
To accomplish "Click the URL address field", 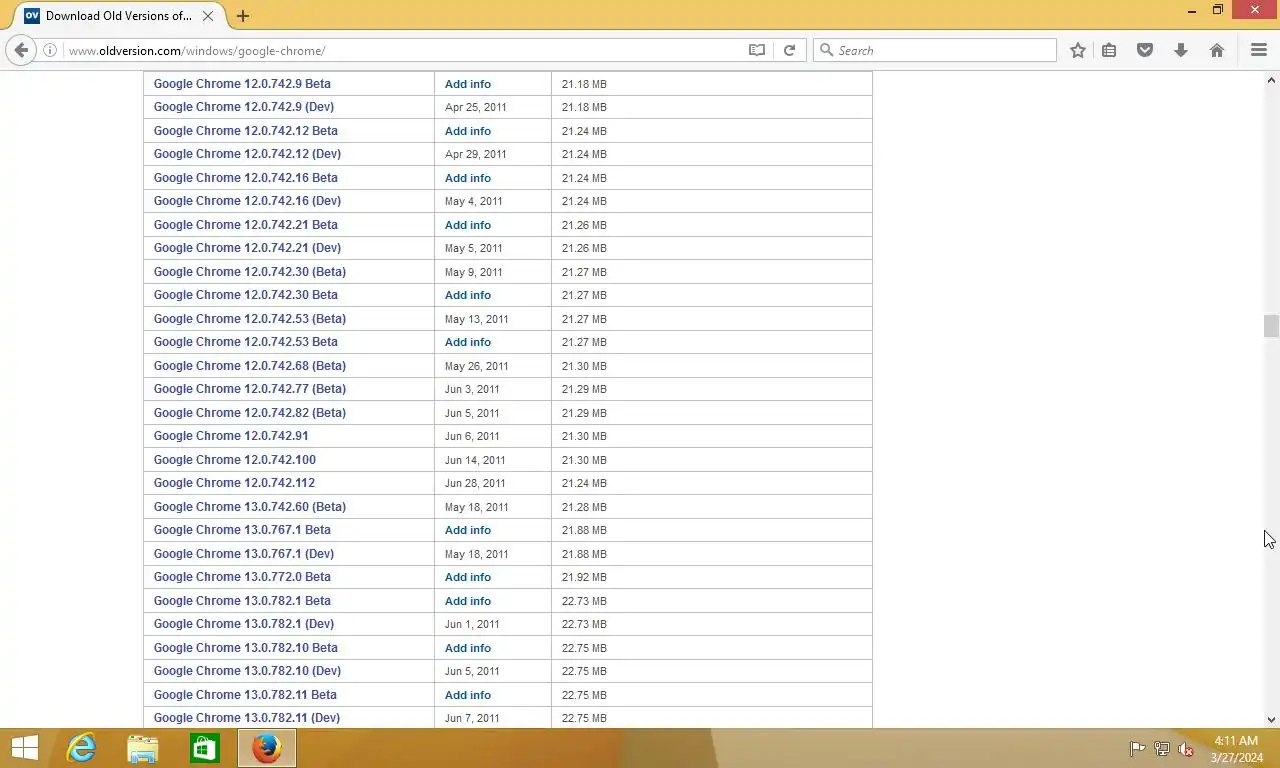I will [x=405, y=50].
